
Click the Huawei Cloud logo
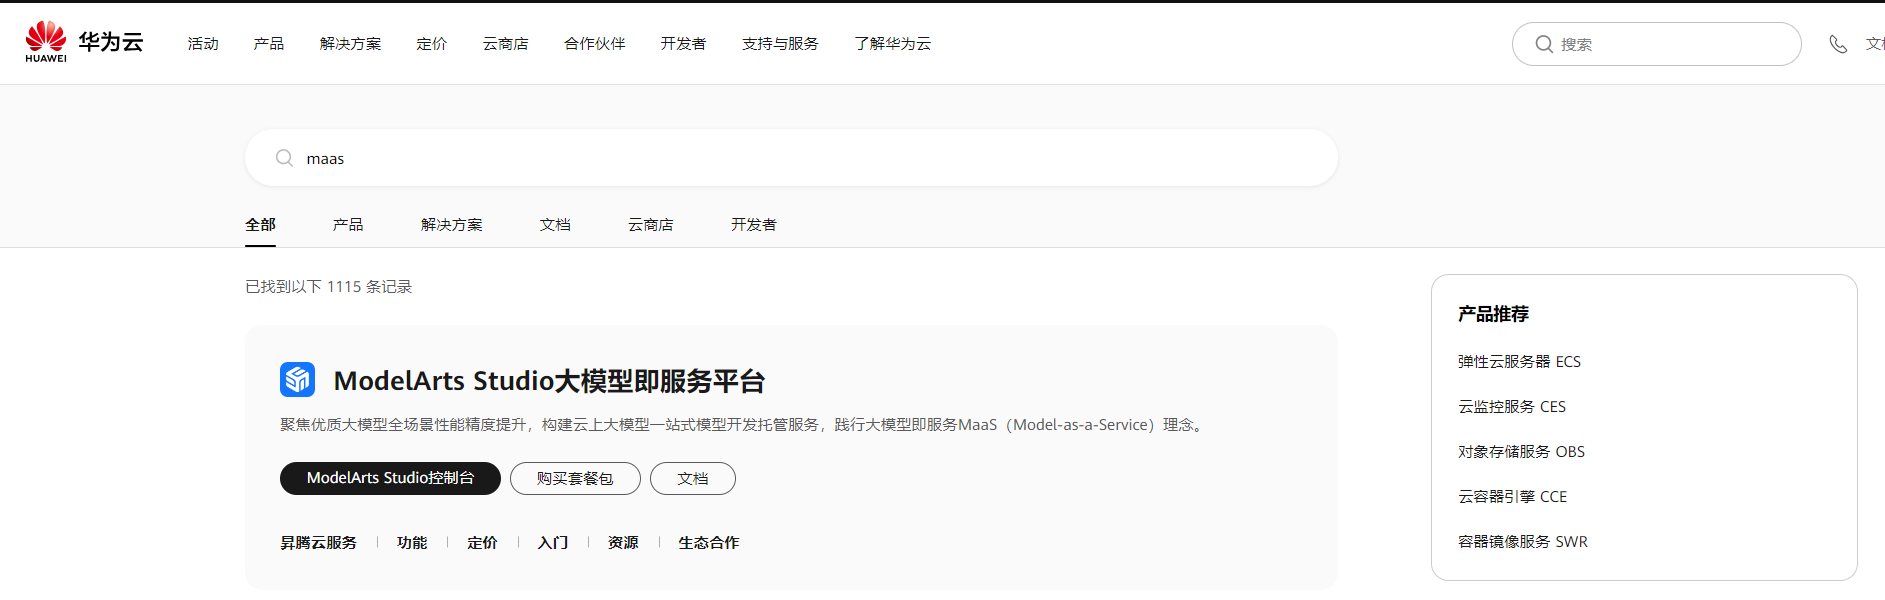84,42
